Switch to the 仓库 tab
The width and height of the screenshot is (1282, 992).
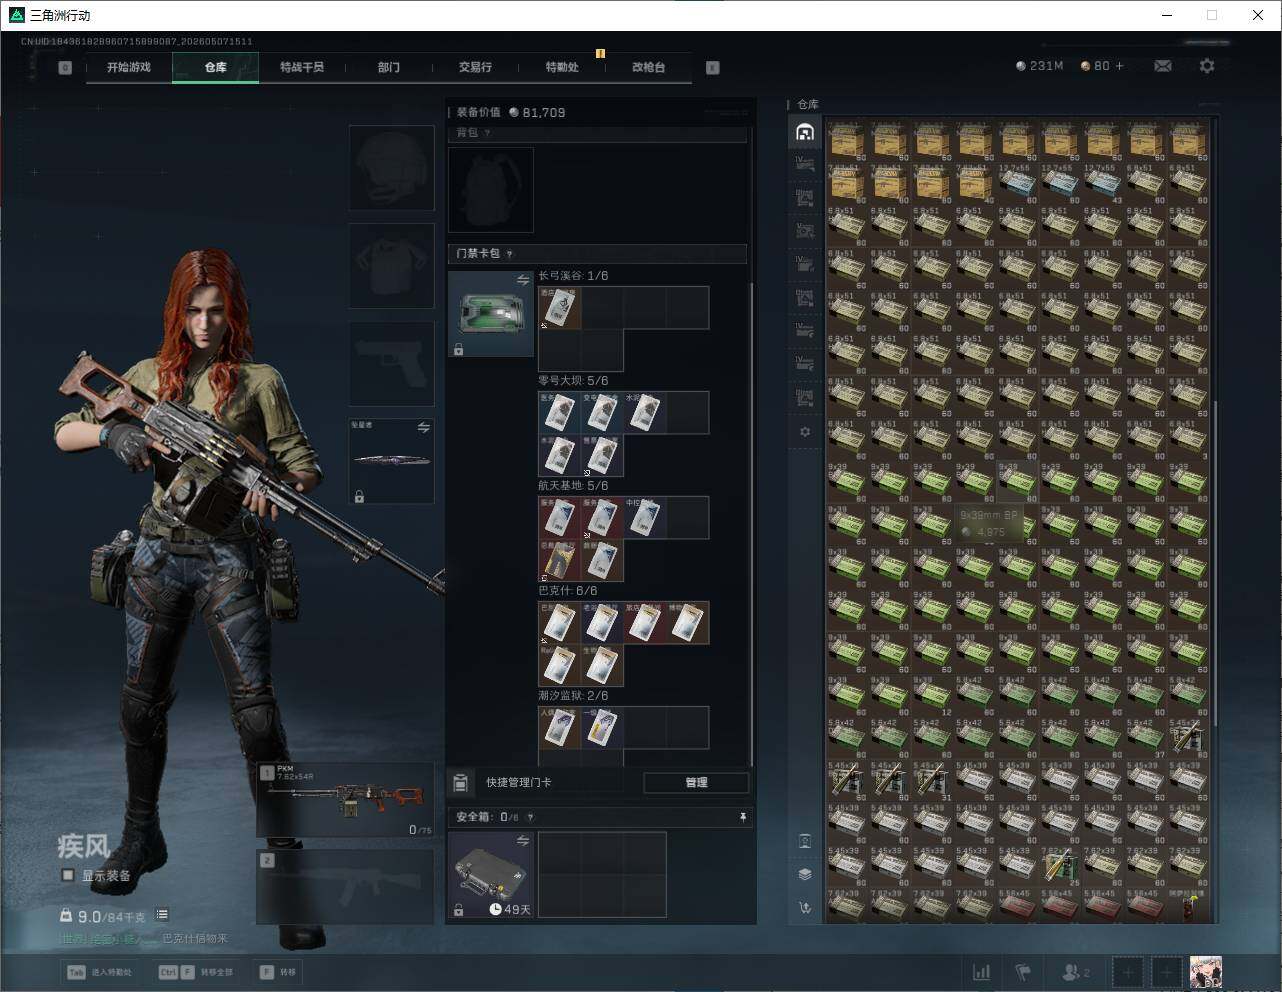tap(216, 67)
